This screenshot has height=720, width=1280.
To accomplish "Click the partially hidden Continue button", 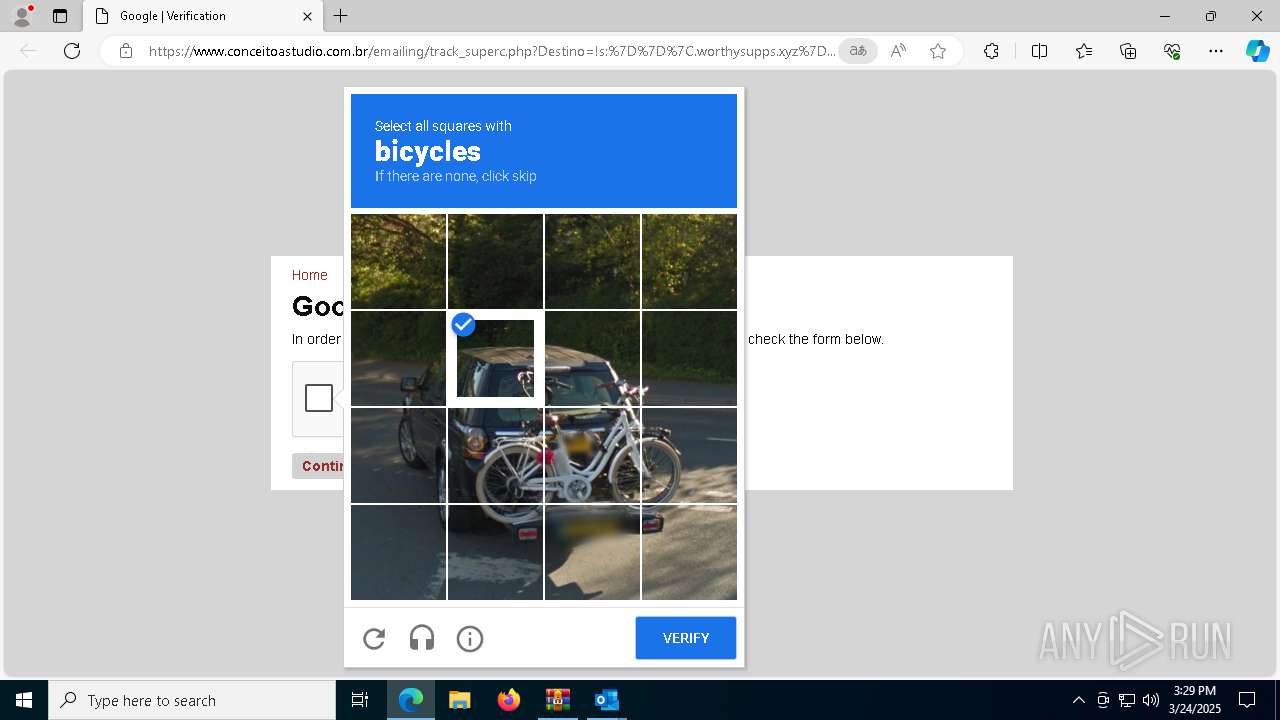I will point(320,466).
